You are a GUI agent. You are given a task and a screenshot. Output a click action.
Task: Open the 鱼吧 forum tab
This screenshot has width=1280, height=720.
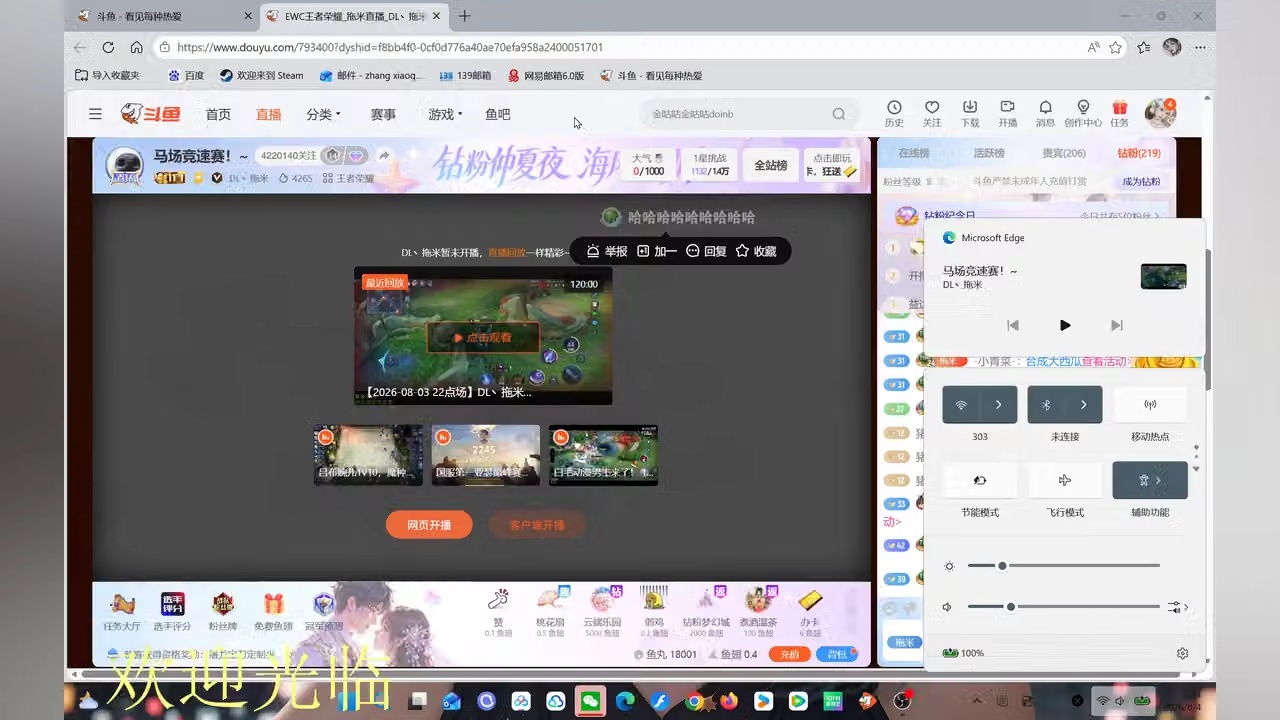click(498, 114)
